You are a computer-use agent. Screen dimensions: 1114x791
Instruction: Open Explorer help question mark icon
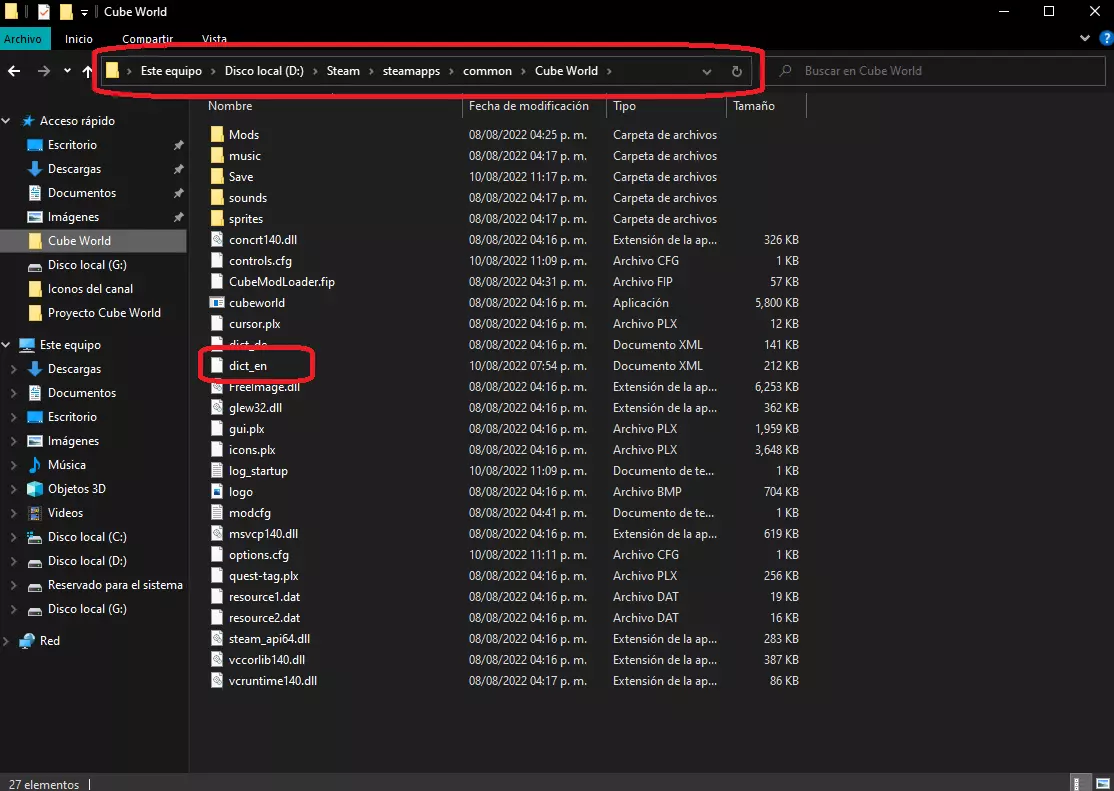(x=1105, y=38)
